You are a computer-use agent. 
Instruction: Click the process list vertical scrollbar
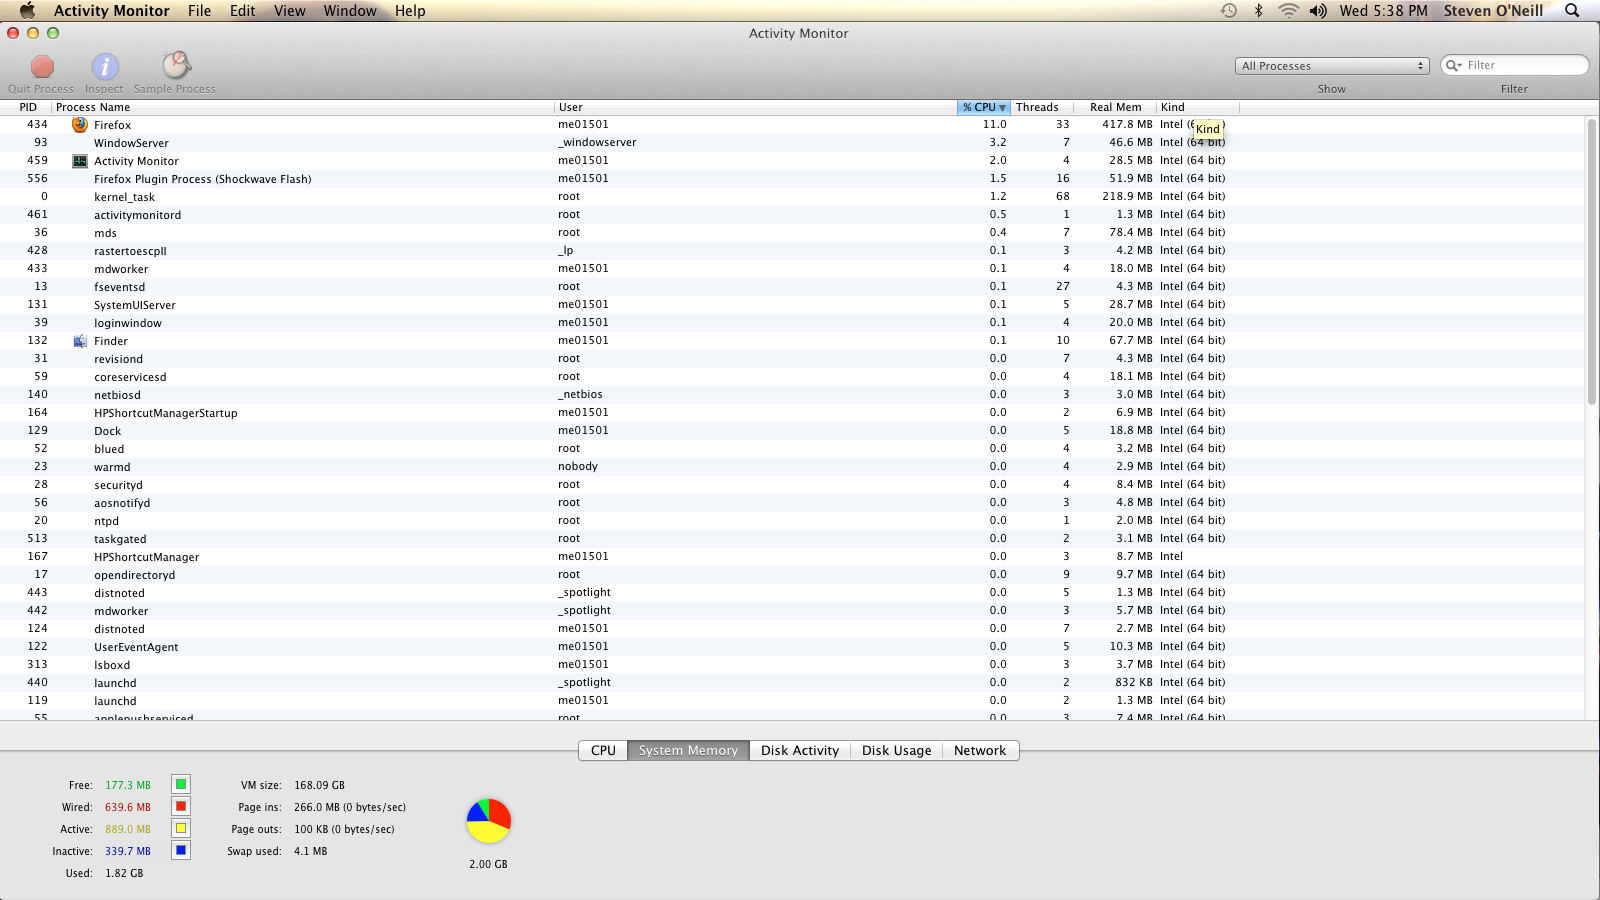[1591, 262]
